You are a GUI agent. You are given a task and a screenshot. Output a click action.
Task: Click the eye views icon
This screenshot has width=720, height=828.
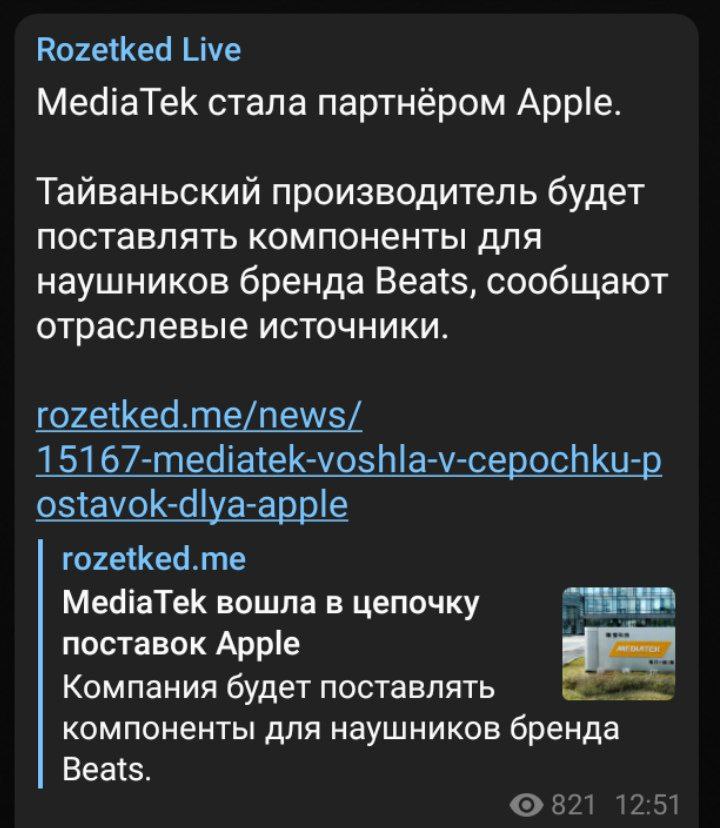click(526, 805)
